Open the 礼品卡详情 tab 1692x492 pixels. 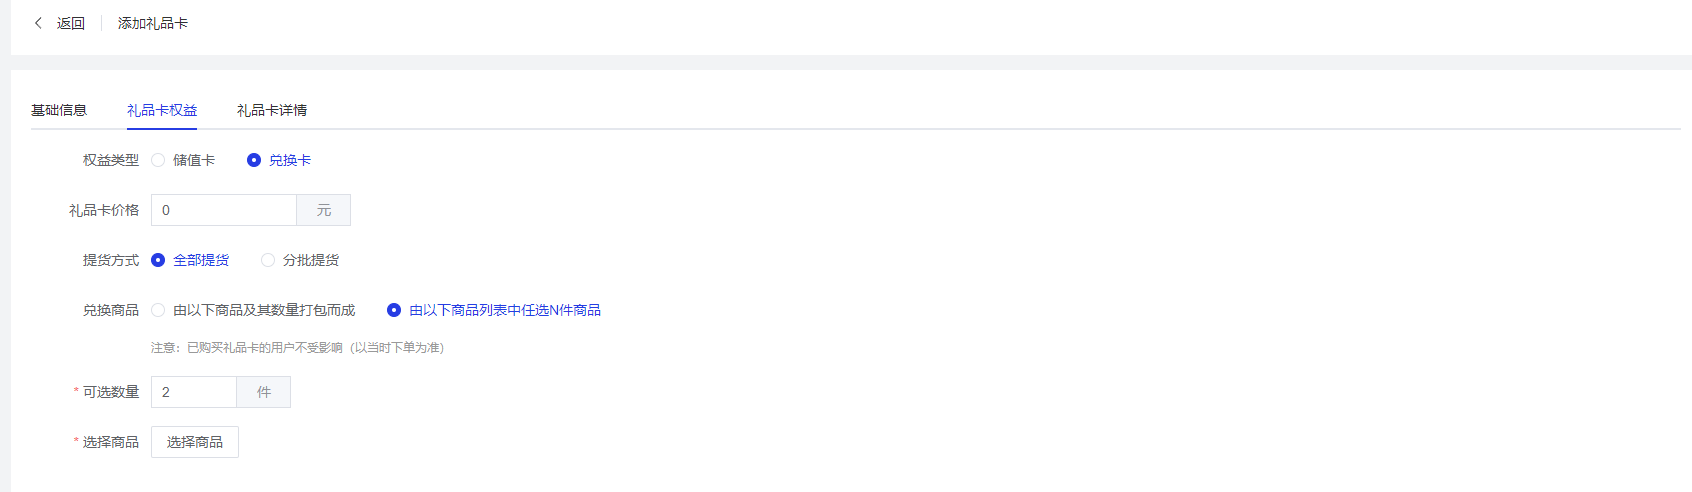(x=272, y=110)
